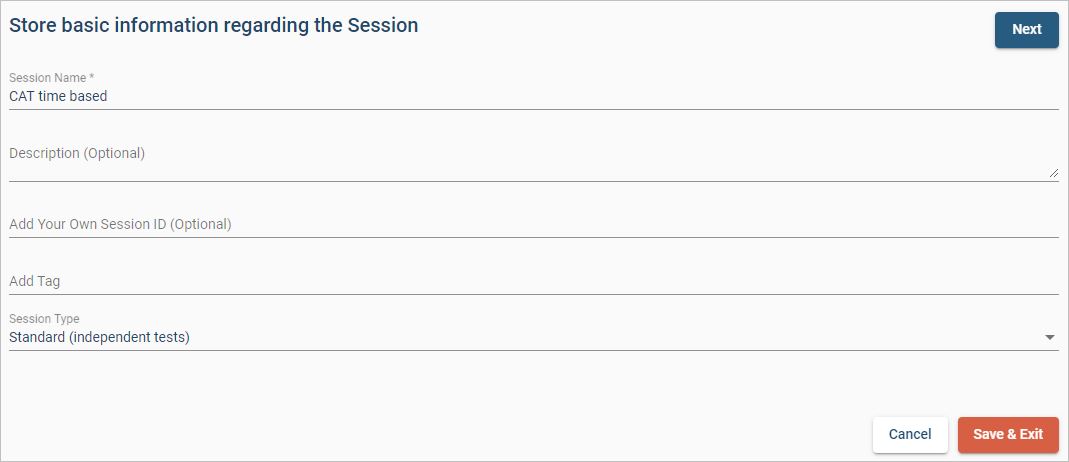1069x462 pixels.
Task: Click the Next button
Action: click(1026, 30)
